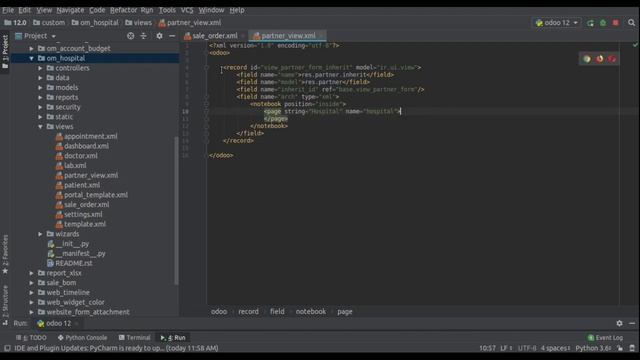
Task: Close the partner_view.xml editor tab
Action: click(x=321, y=36)
